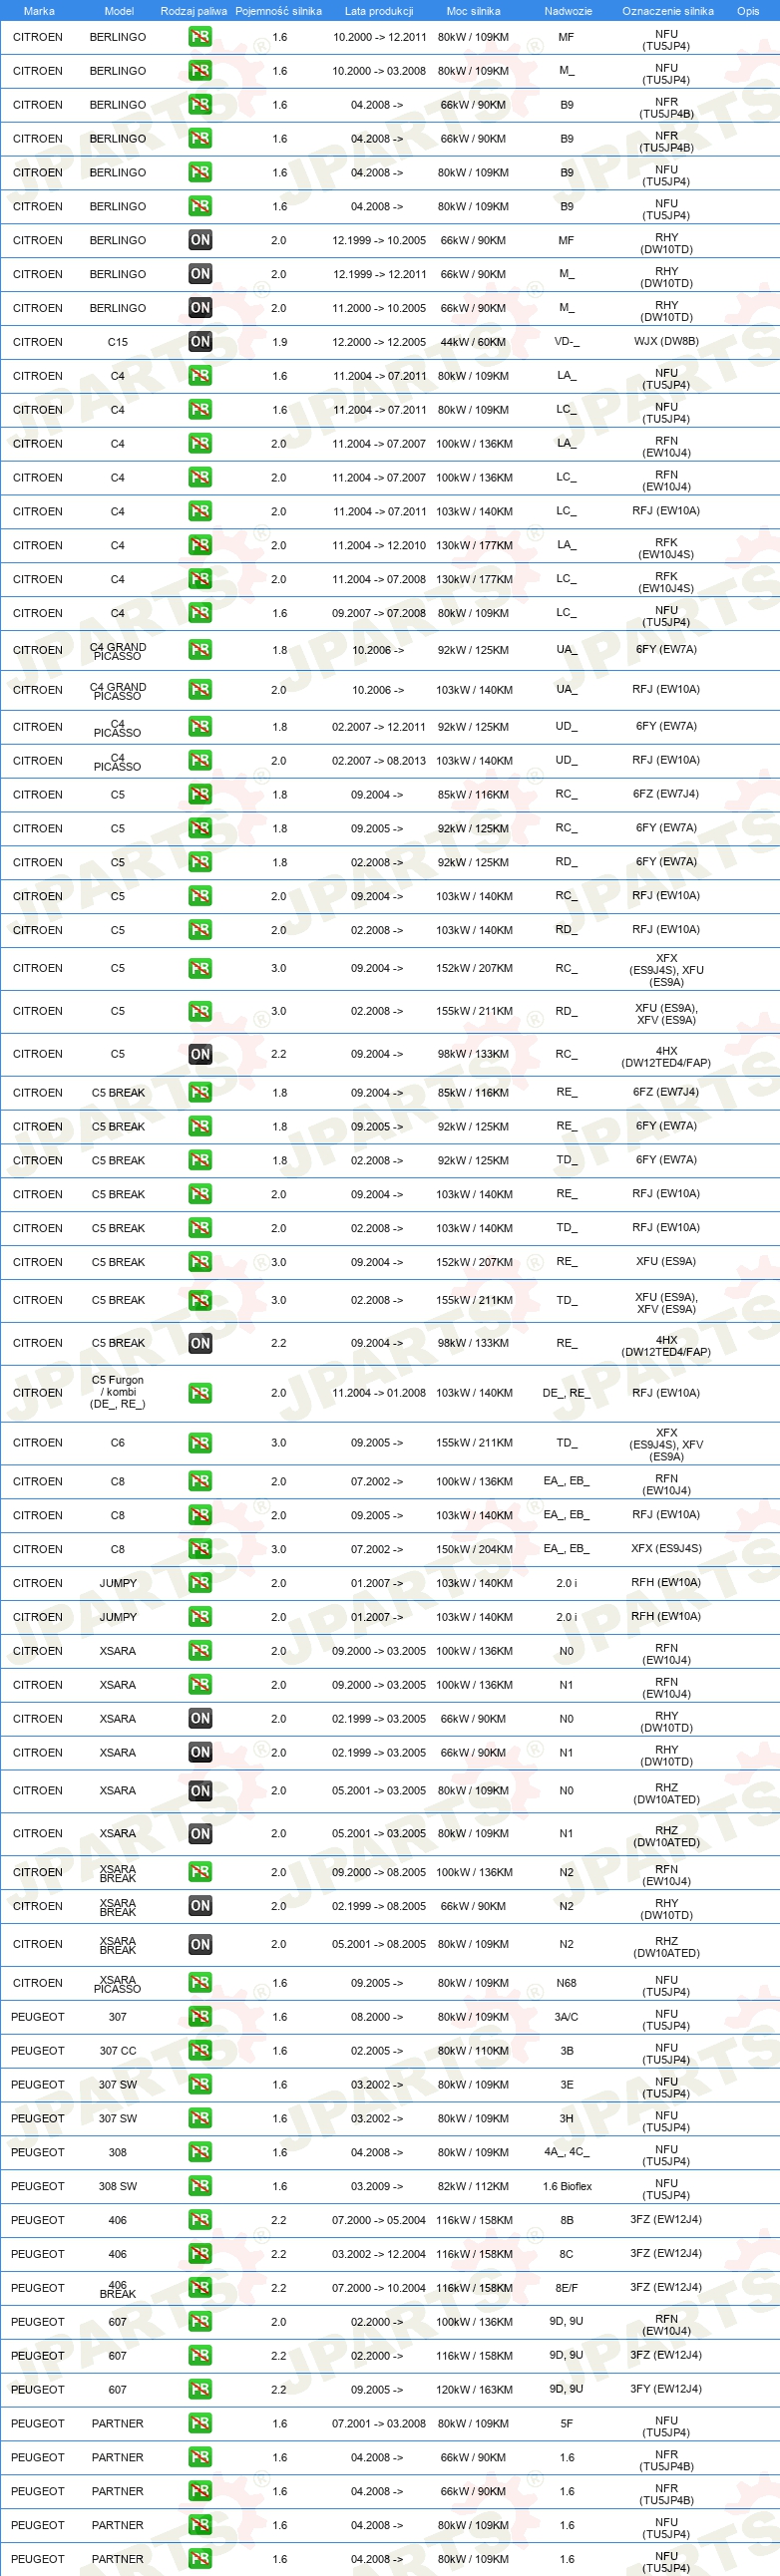Click the diesel ON icon in the C15 row

coord(200,342)
